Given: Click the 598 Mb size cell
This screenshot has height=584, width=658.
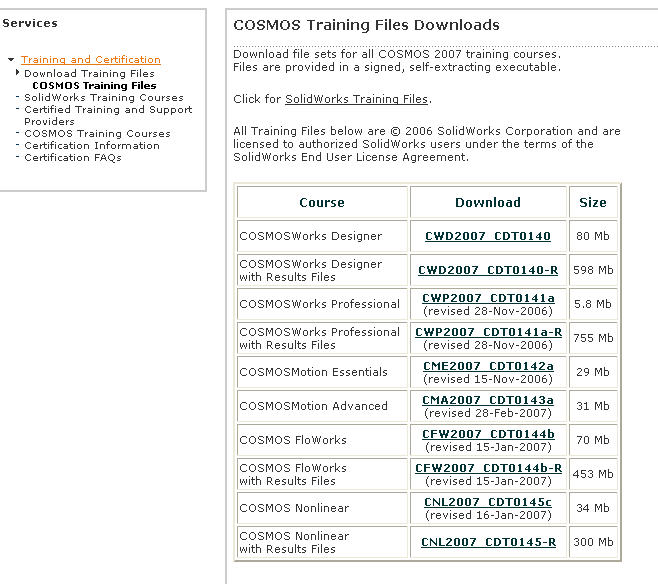Looking at the screenshot, I should point(593,270).
